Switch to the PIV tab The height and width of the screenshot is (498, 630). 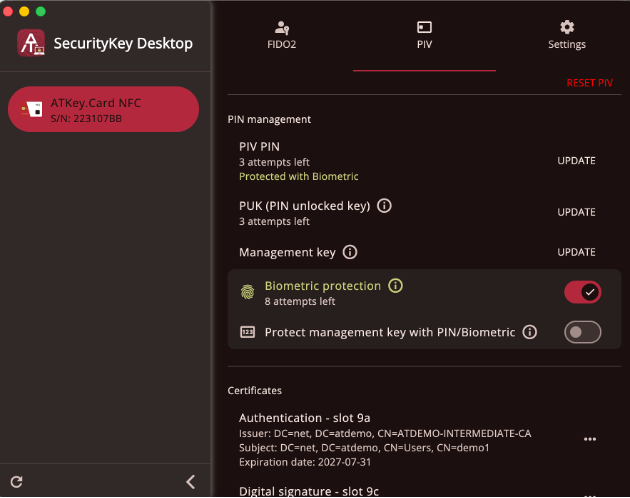click(424, 35)
